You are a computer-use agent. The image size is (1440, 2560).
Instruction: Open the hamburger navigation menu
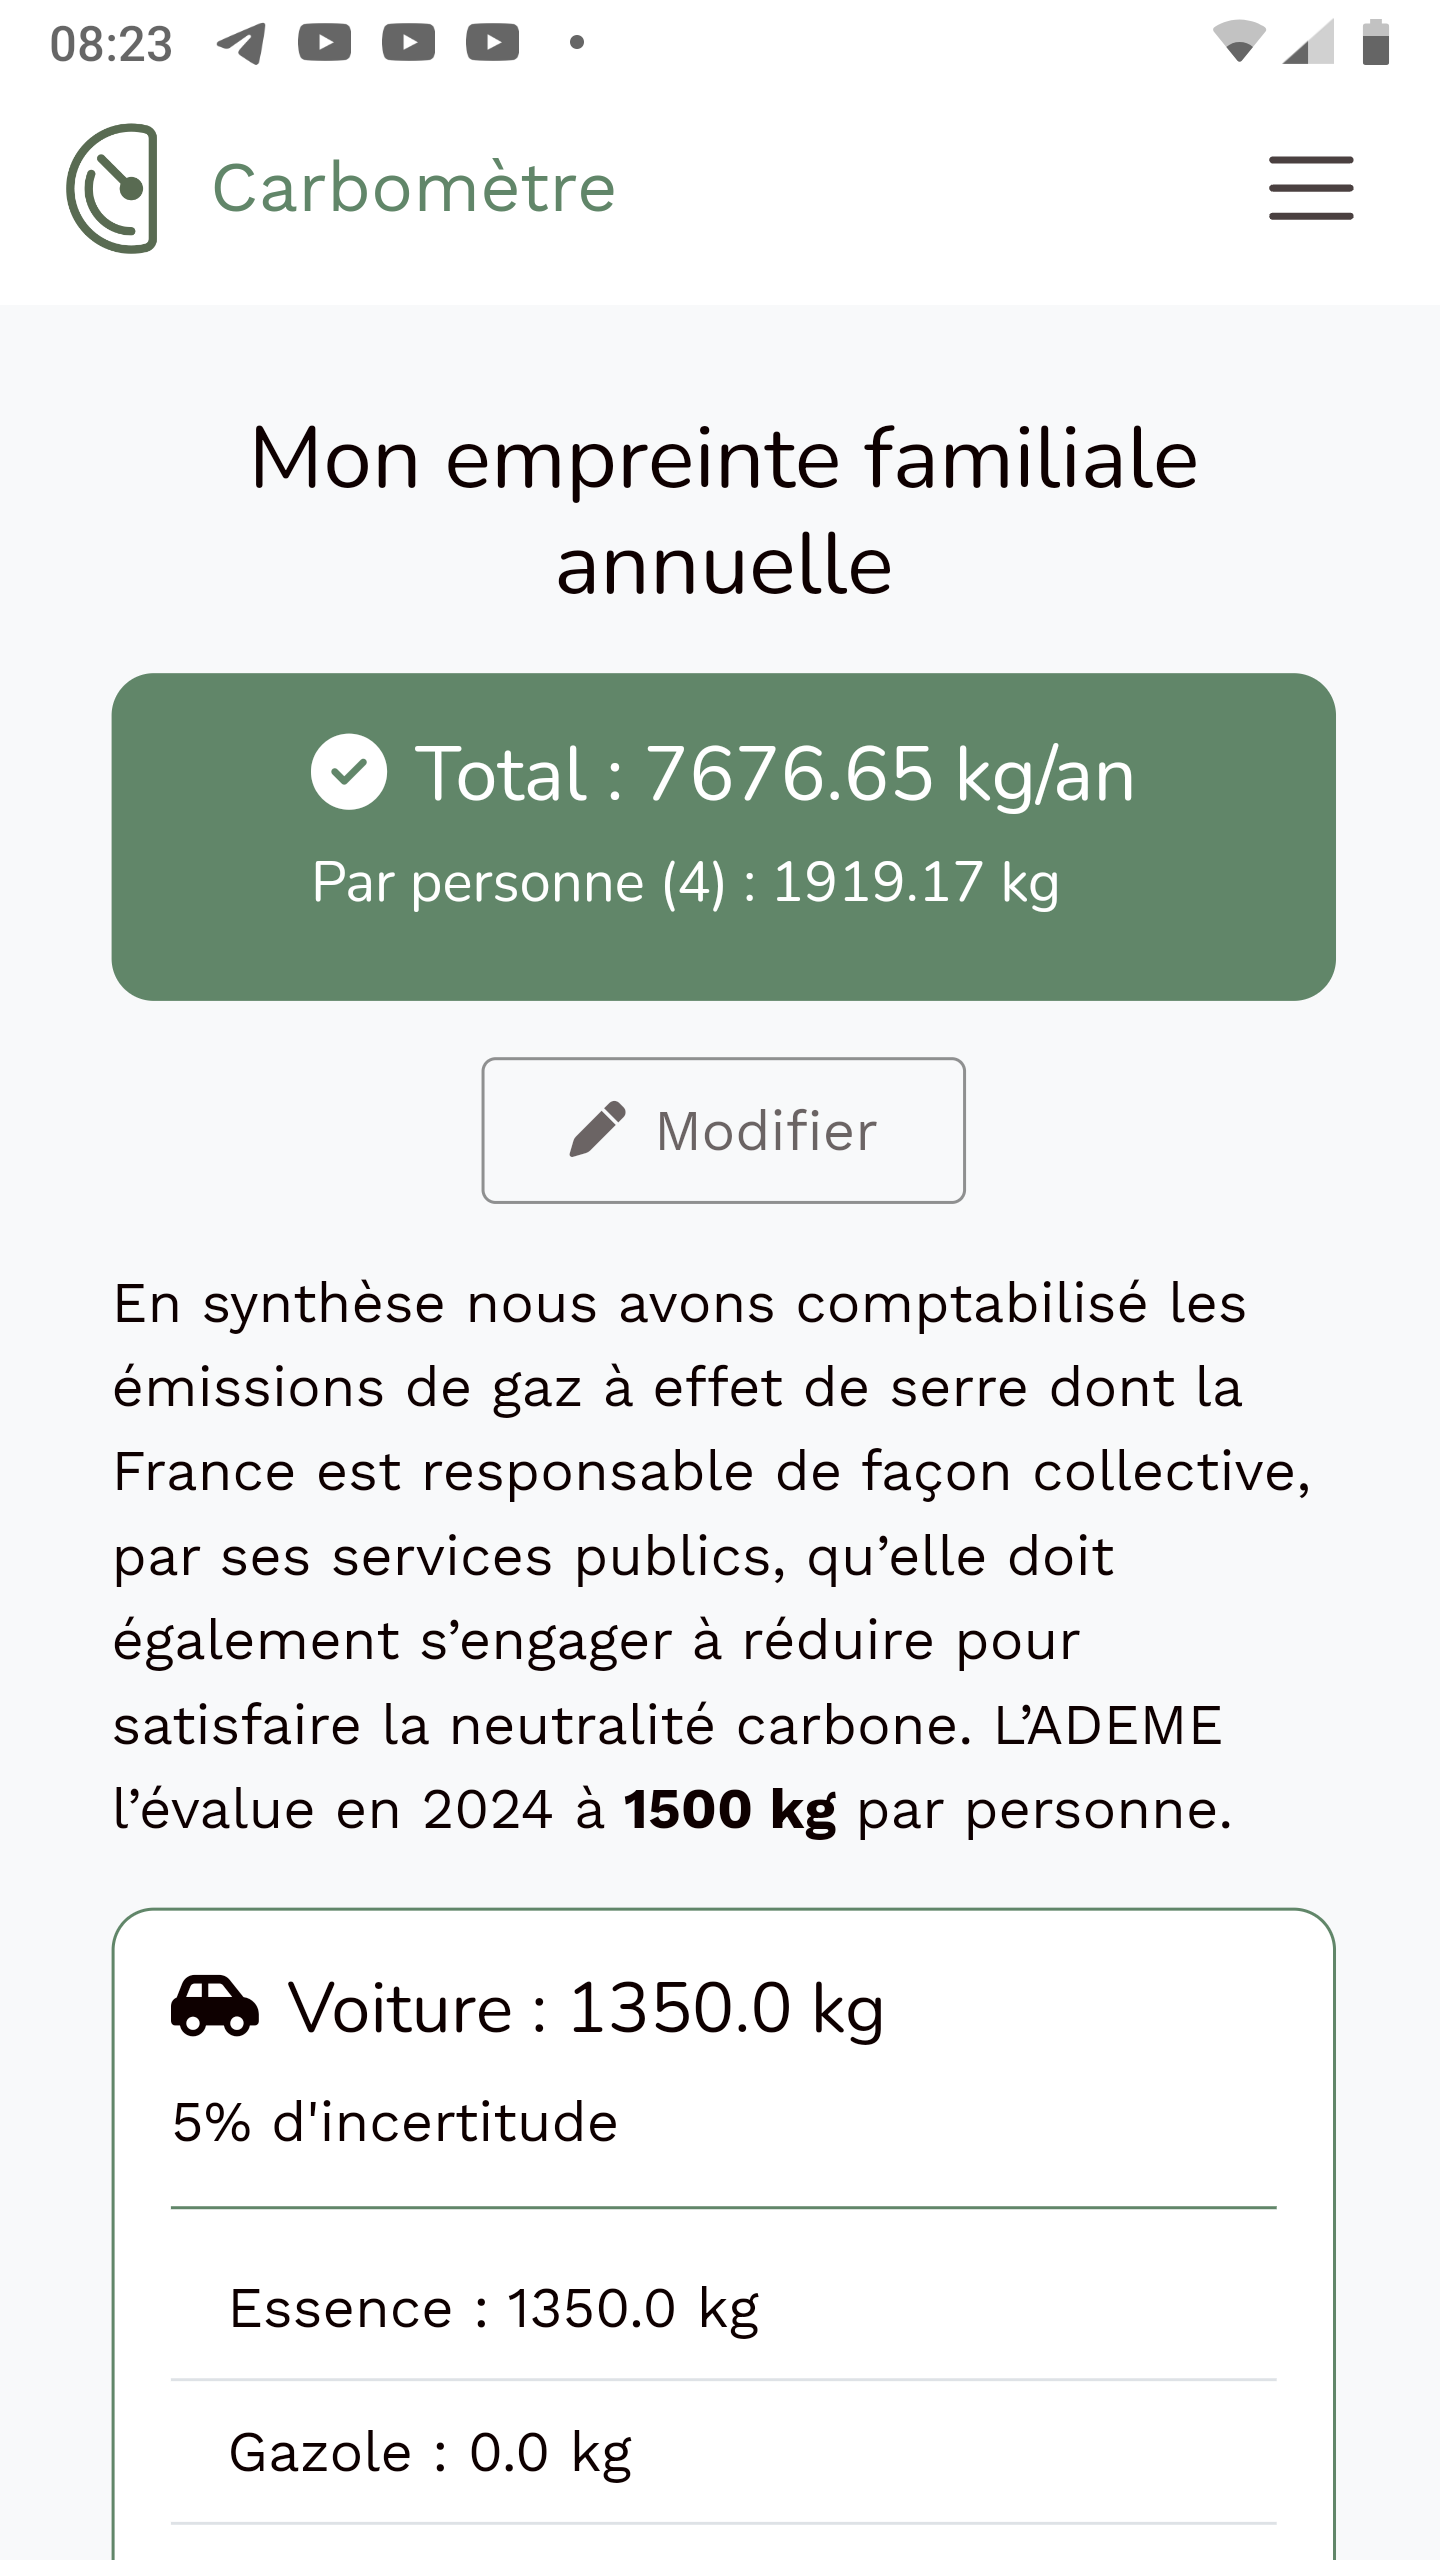coord(1311,187)
